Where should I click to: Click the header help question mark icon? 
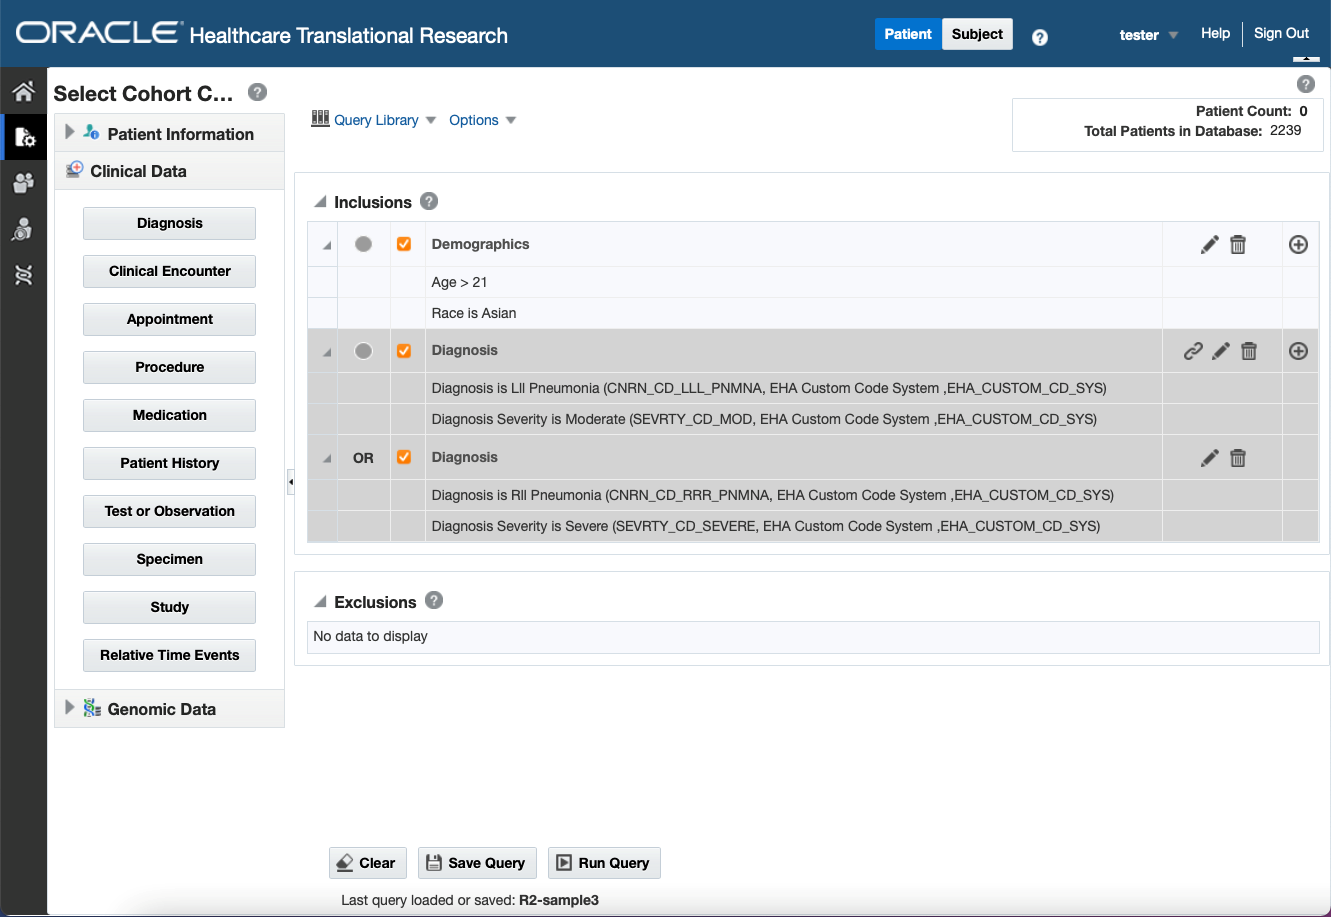[x=1040, y=37]
